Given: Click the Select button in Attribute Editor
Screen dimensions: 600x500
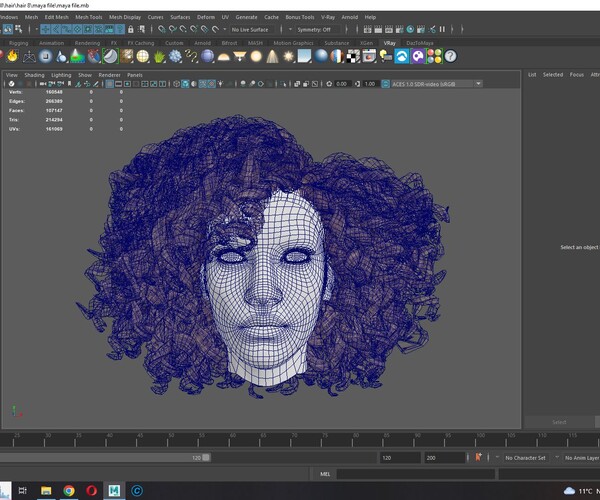Looking at the screenshot, I should click(559, 422).
